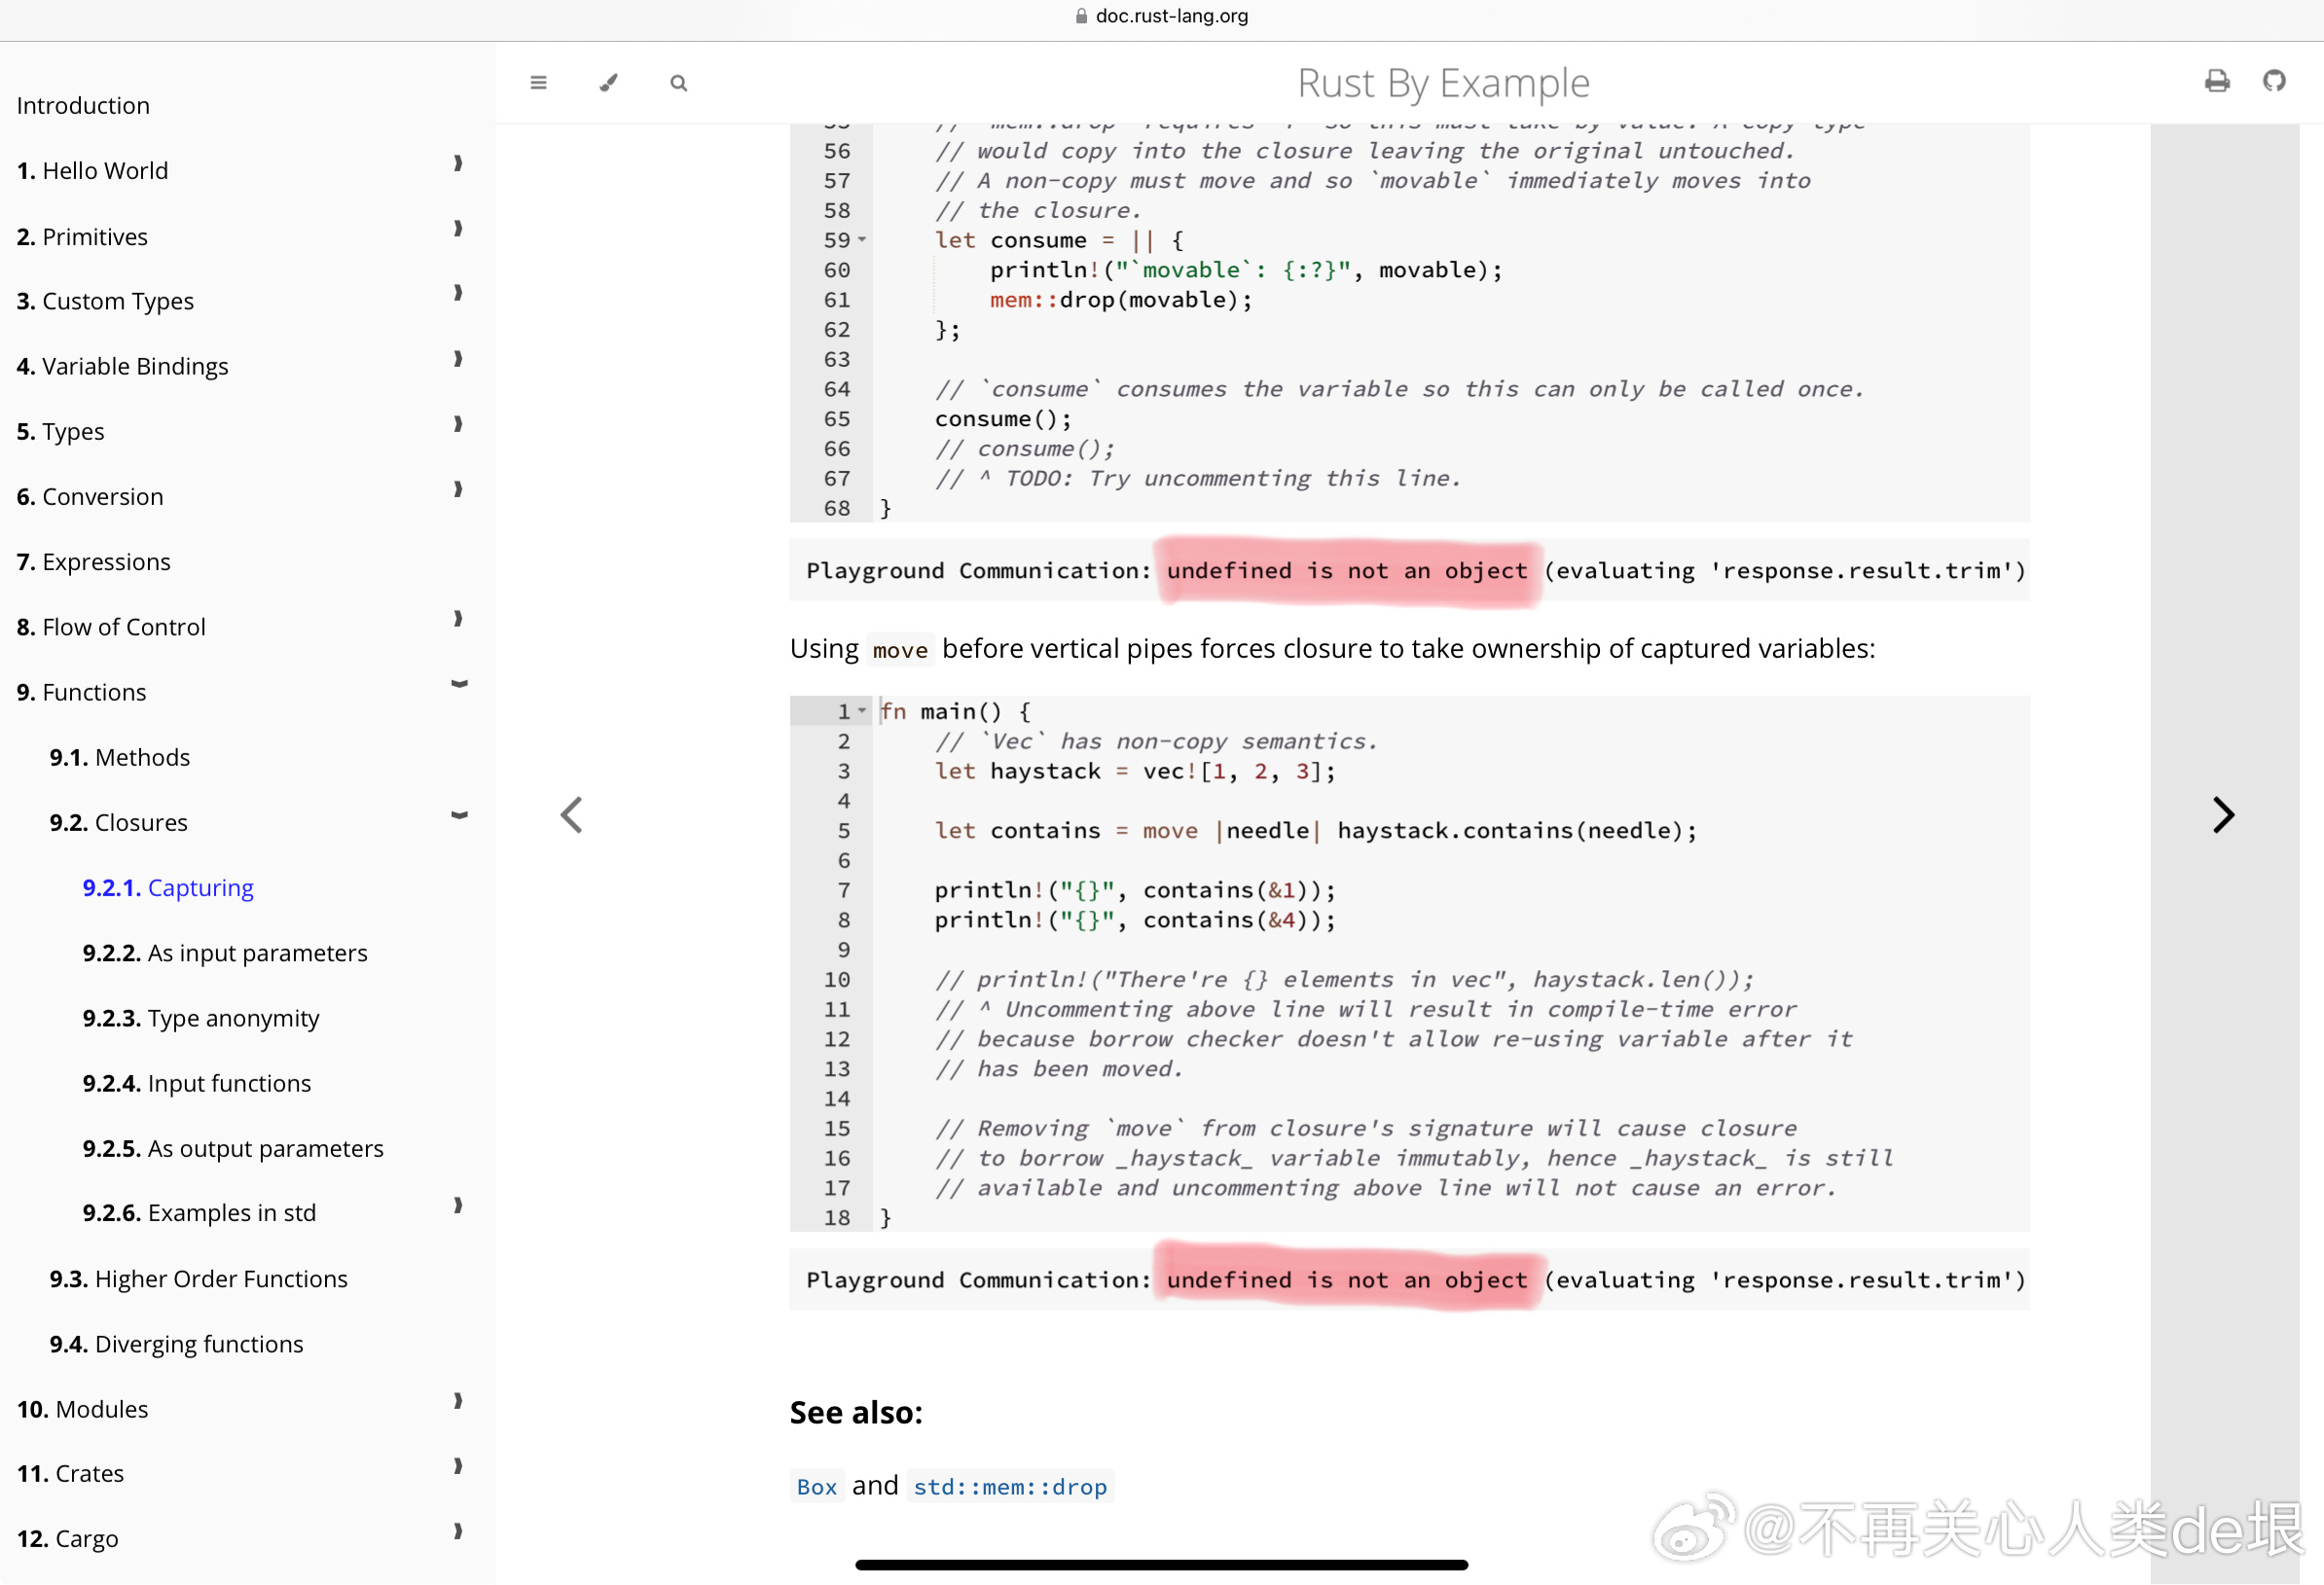
Task: Open the theme picker paintbrush icon
Action: (x=608, y=82)
